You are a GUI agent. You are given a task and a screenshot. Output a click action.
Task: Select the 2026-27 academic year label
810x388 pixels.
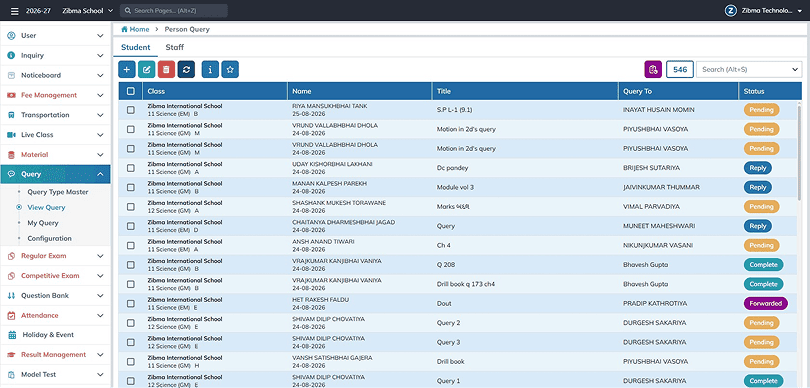(38, 10)
